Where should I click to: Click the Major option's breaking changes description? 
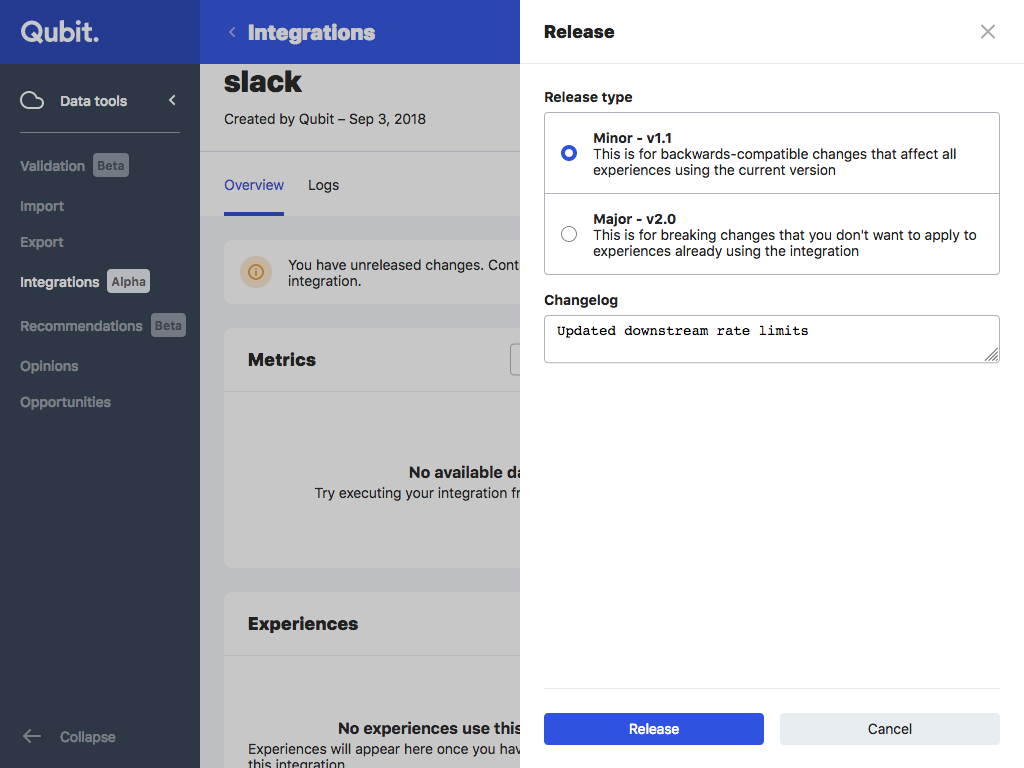click(784, 243)
